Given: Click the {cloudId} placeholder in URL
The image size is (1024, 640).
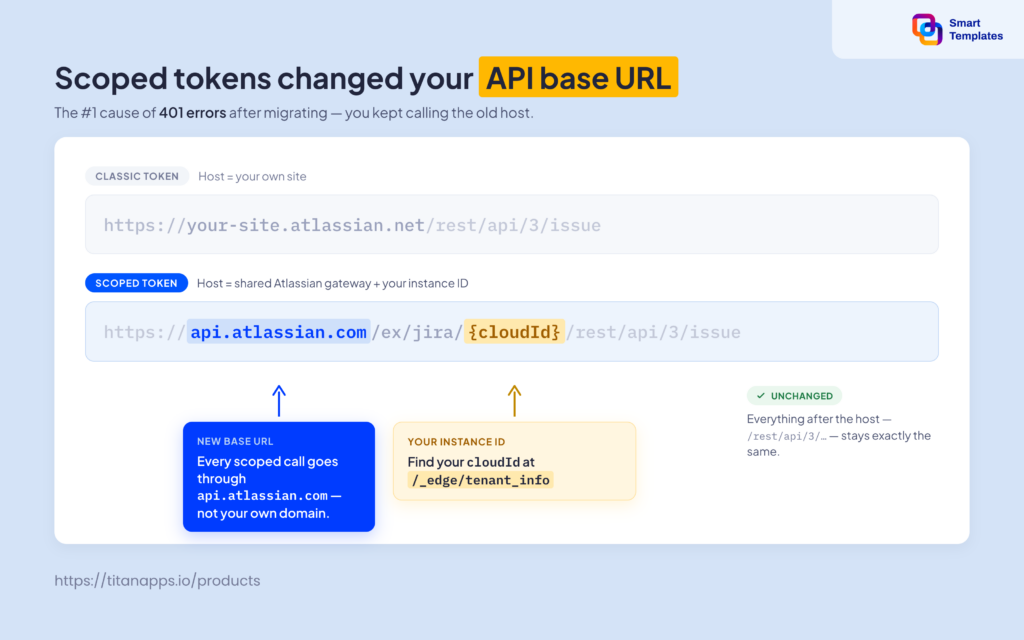Looking at the screenshot, I should 514,332.
